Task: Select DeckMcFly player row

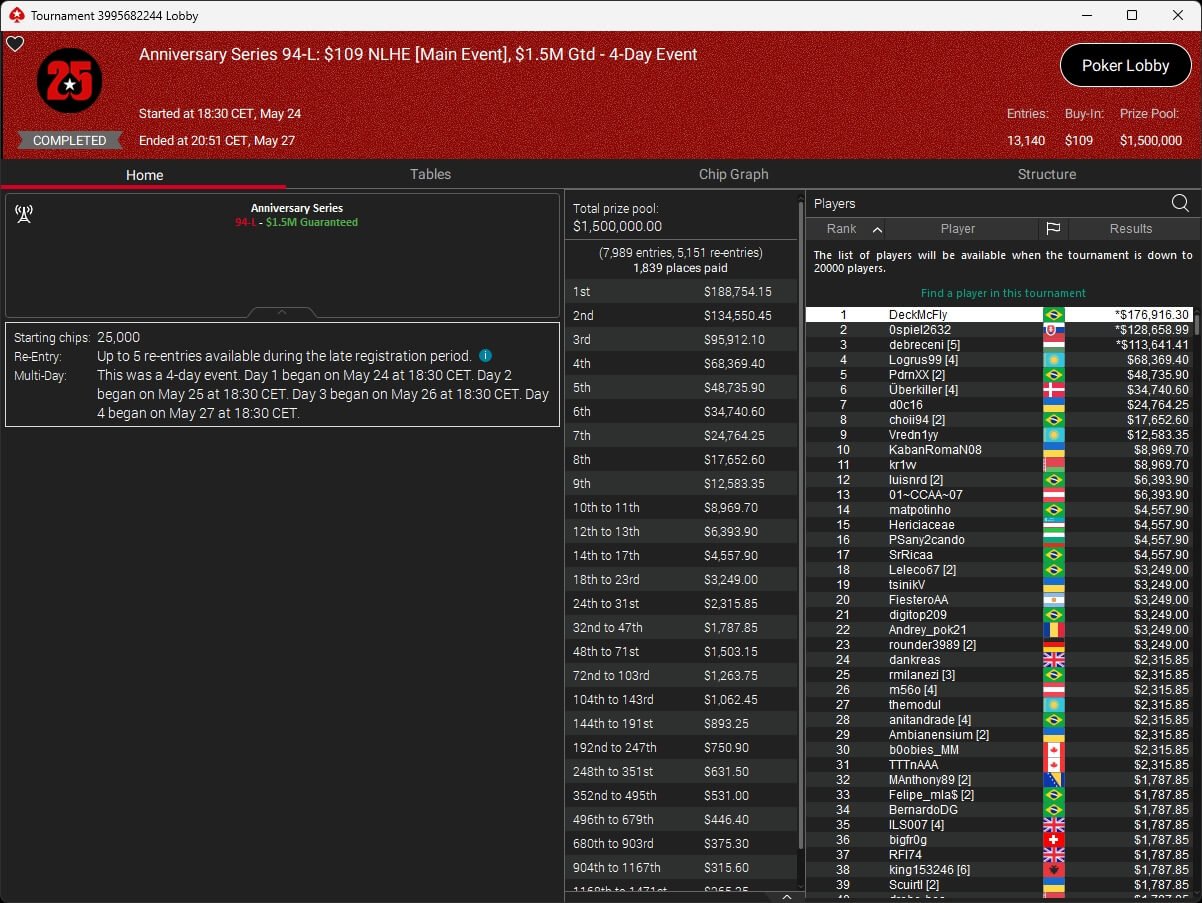Action: (x=999, y=315)
